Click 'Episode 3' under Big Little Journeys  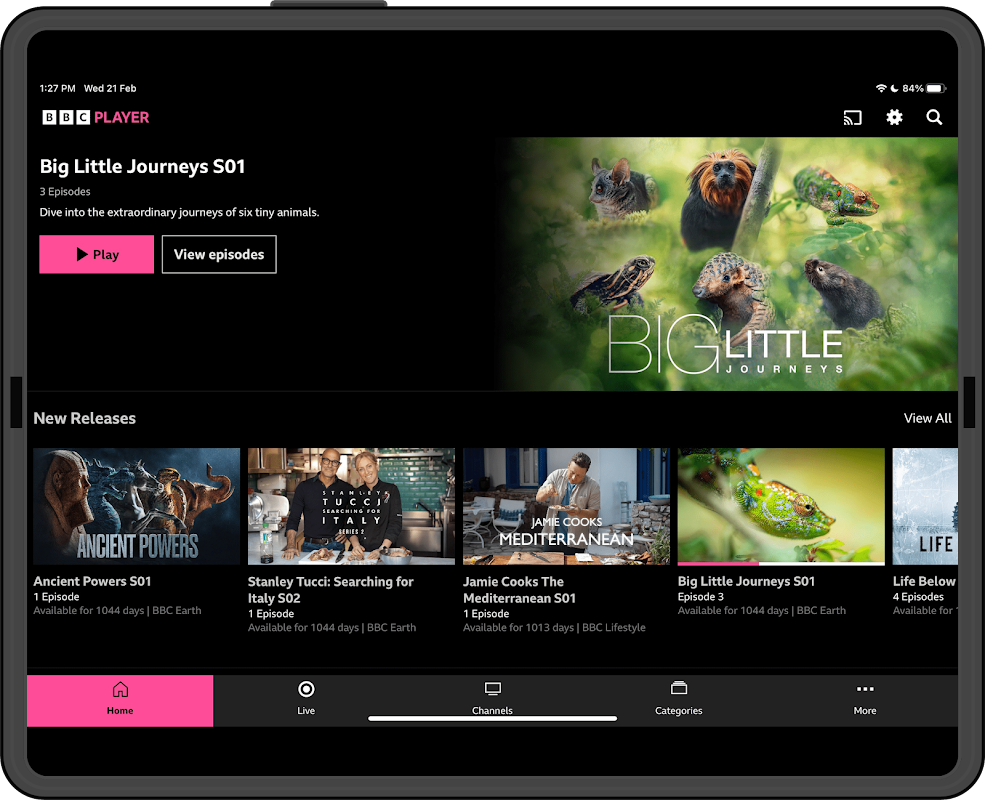(x=700, y=597)
